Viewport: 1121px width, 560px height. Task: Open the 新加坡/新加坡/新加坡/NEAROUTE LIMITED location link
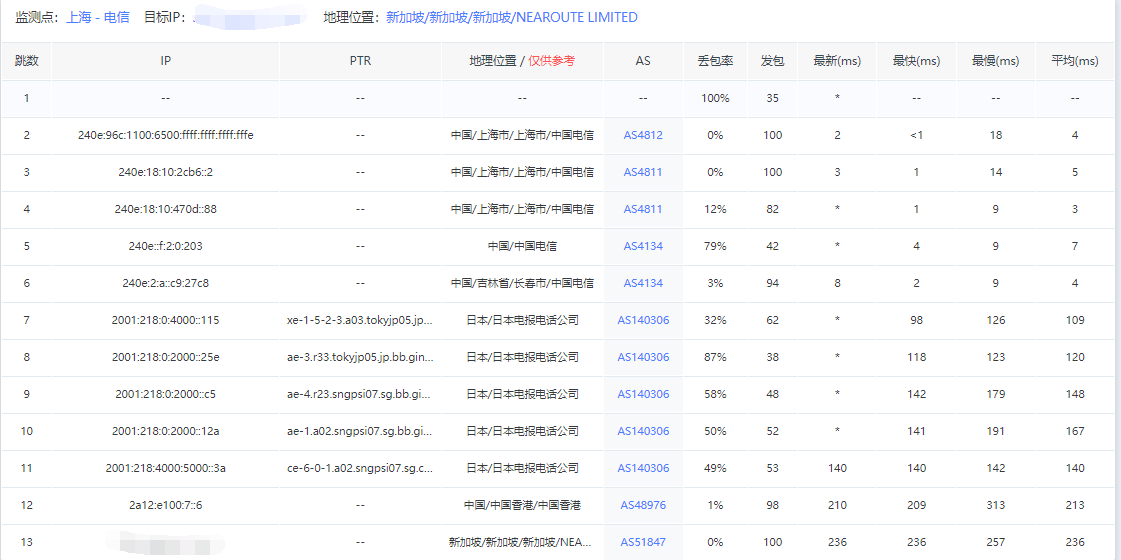(512, 17)
